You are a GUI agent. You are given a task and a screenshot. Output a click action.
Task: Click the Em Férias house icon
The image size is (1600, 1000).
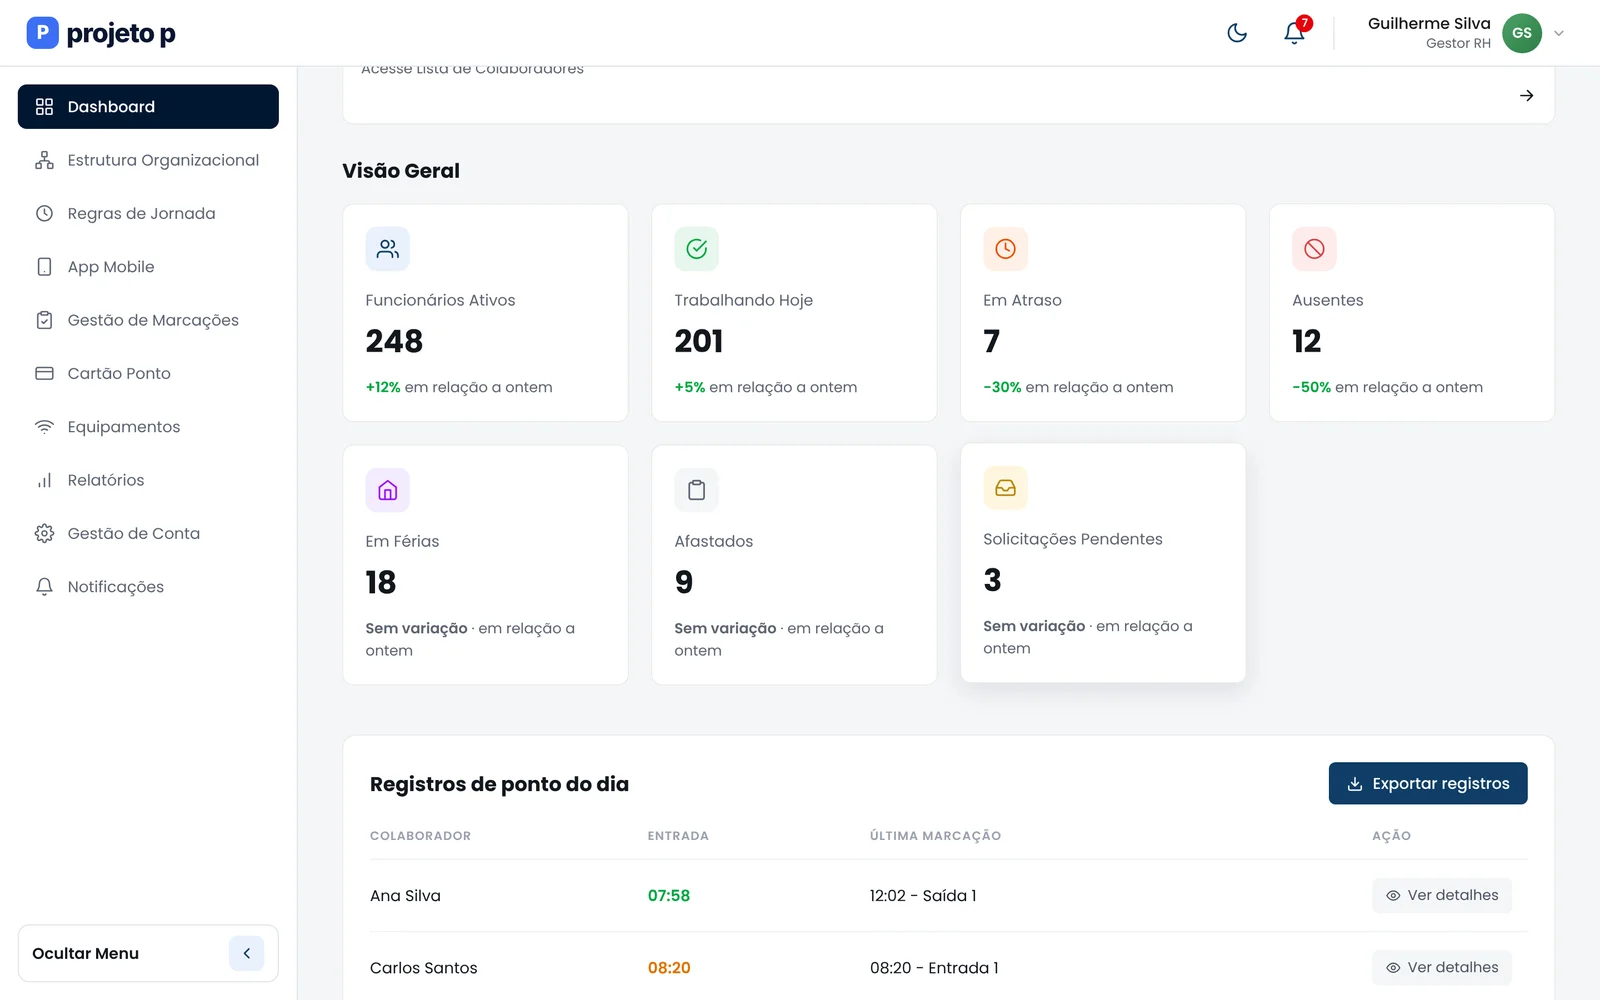(x=388, y=490)
